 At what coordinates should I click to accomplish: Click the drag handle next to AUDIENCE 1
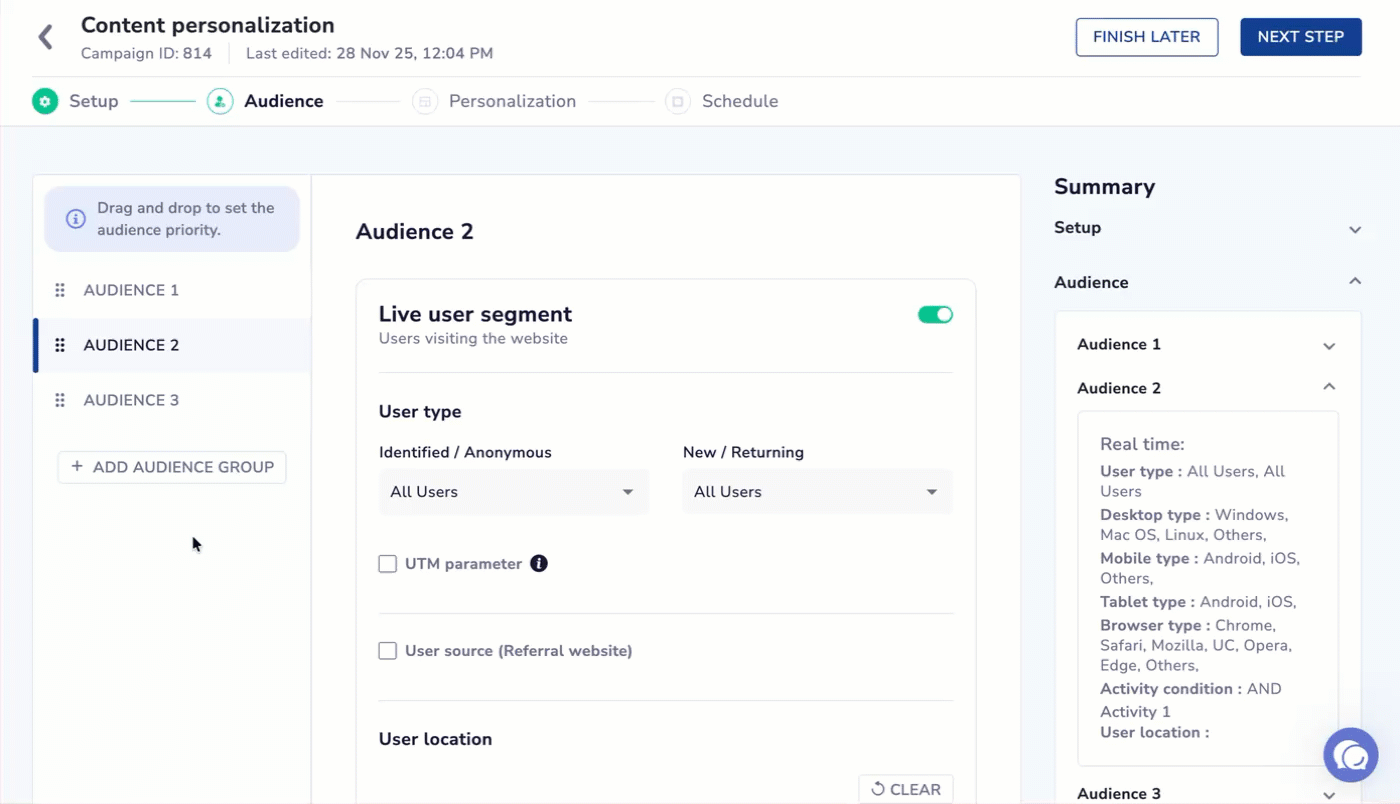click(x=60, y=289)
